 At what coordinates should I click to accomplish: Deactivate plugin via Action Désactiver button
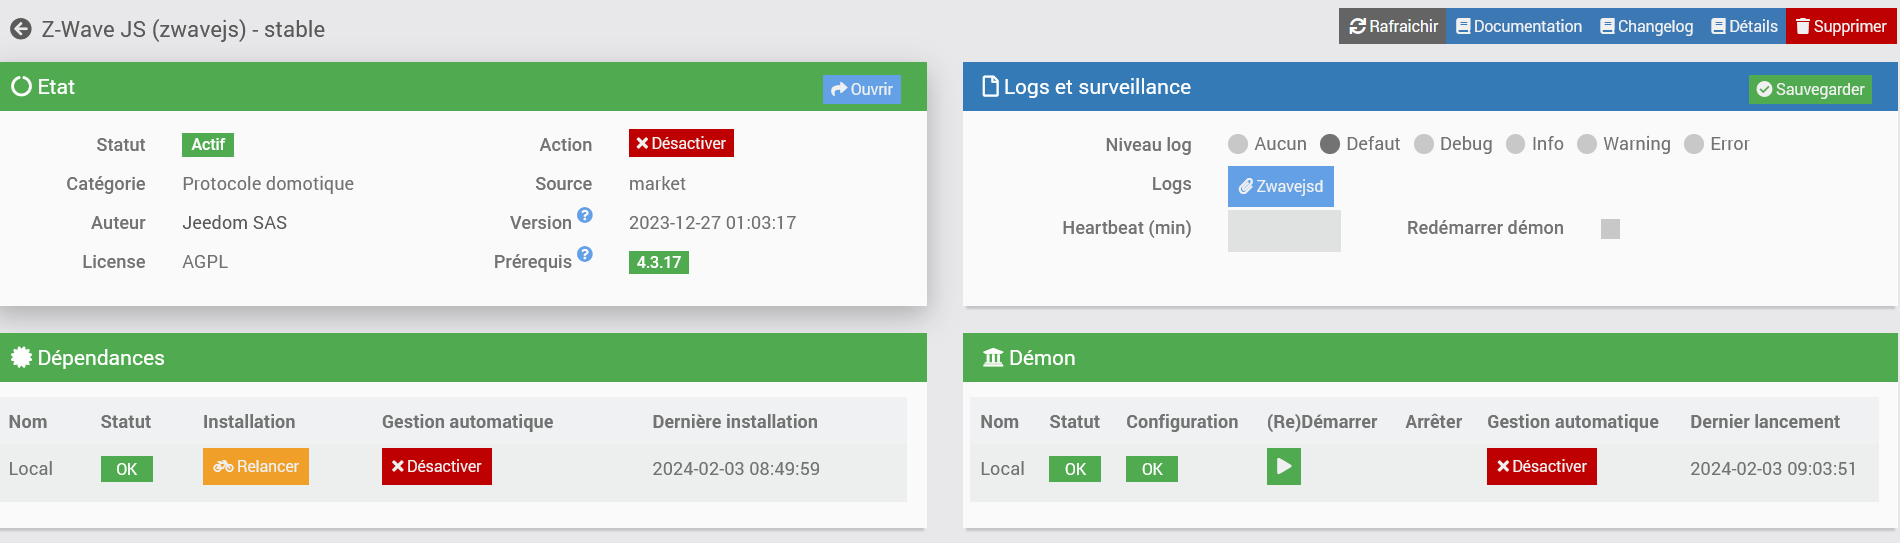pos(681,143)
